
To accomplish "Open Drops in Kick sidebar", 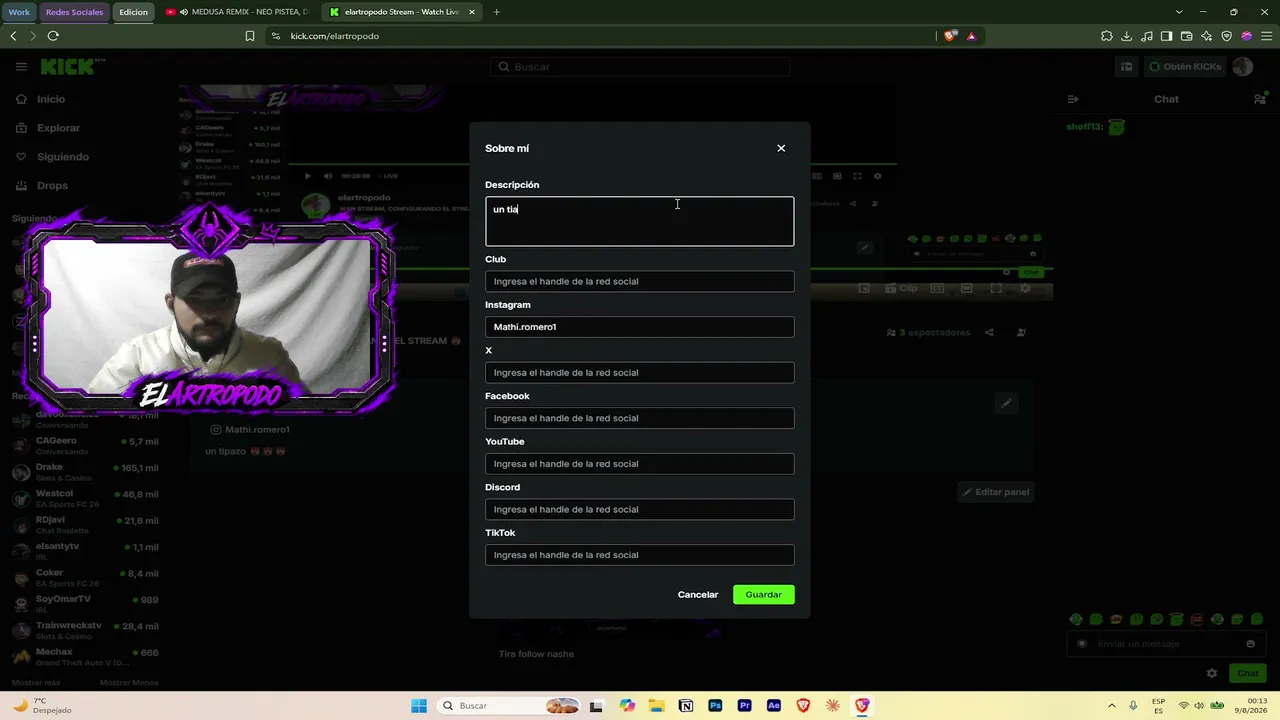I will [53, 186].
